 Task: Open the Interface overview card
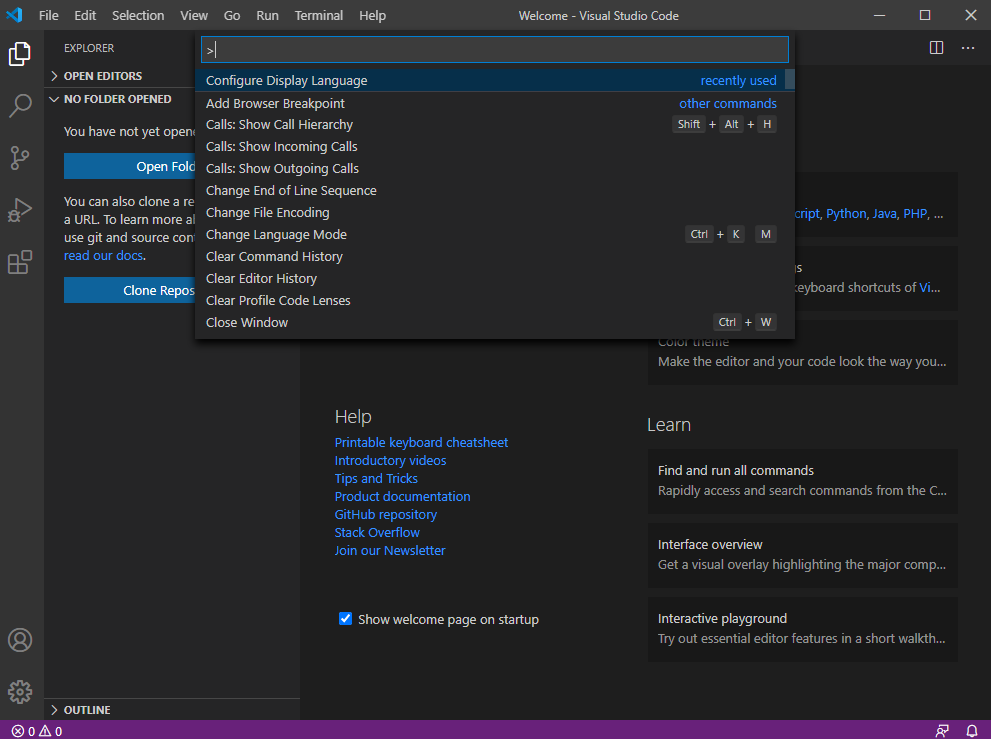802,555
